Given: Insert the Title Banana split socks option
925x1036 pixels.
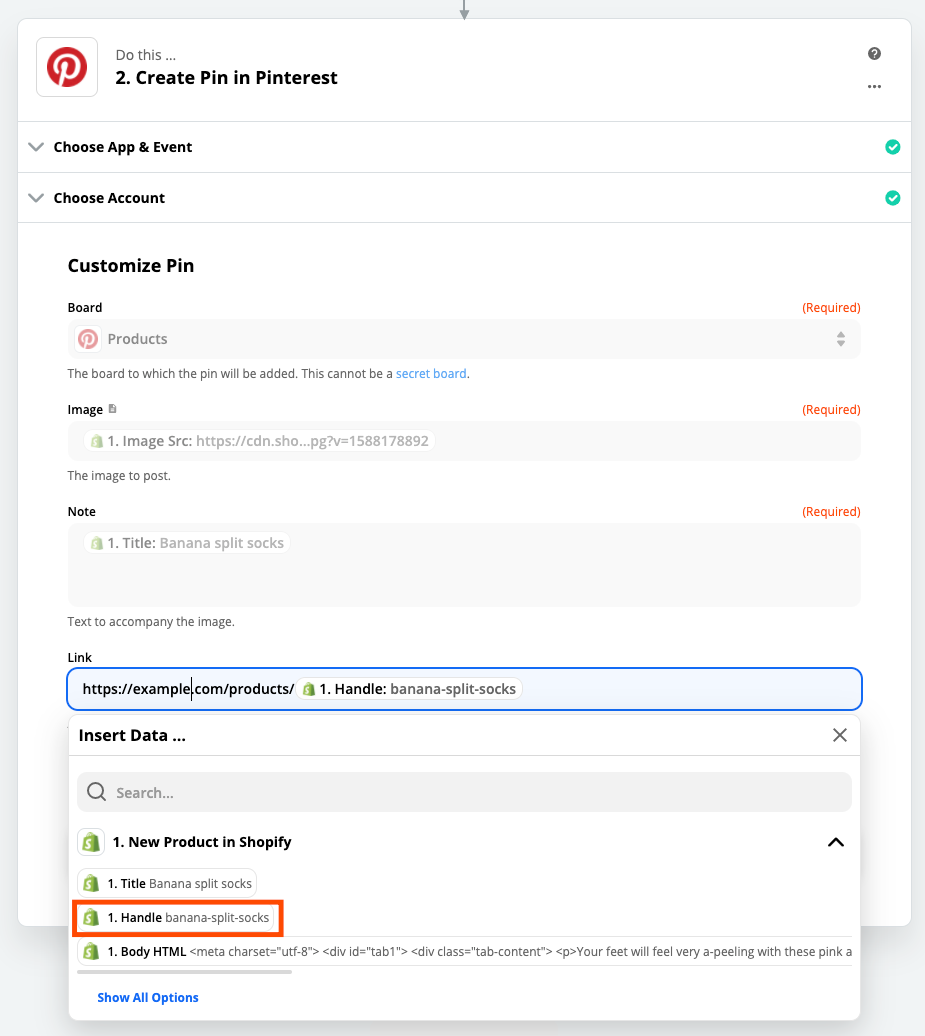Looking at the screenshot, I should coord(167,883).
